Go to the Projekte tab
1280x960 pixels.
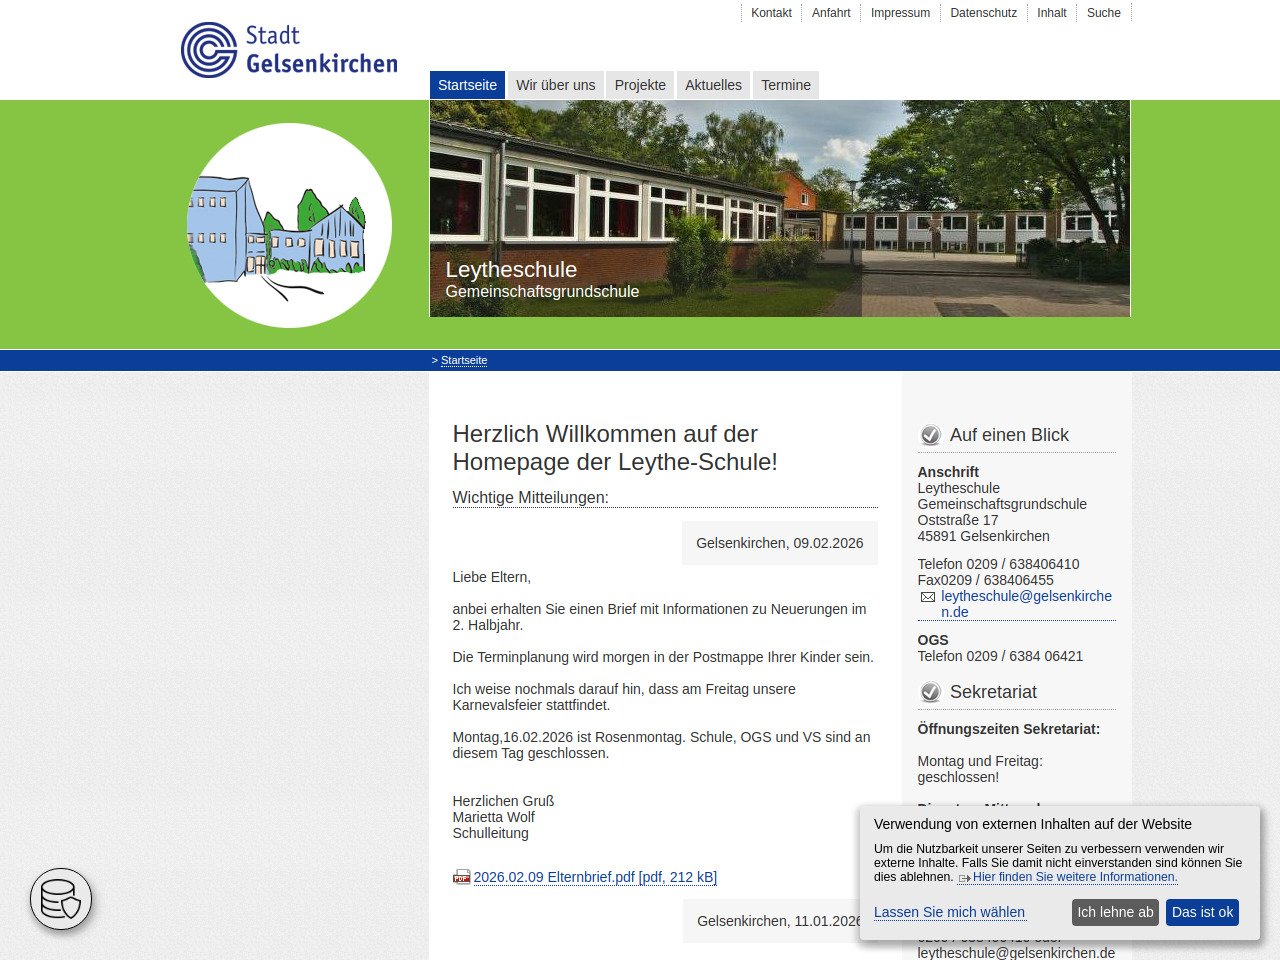pos(640,85)
